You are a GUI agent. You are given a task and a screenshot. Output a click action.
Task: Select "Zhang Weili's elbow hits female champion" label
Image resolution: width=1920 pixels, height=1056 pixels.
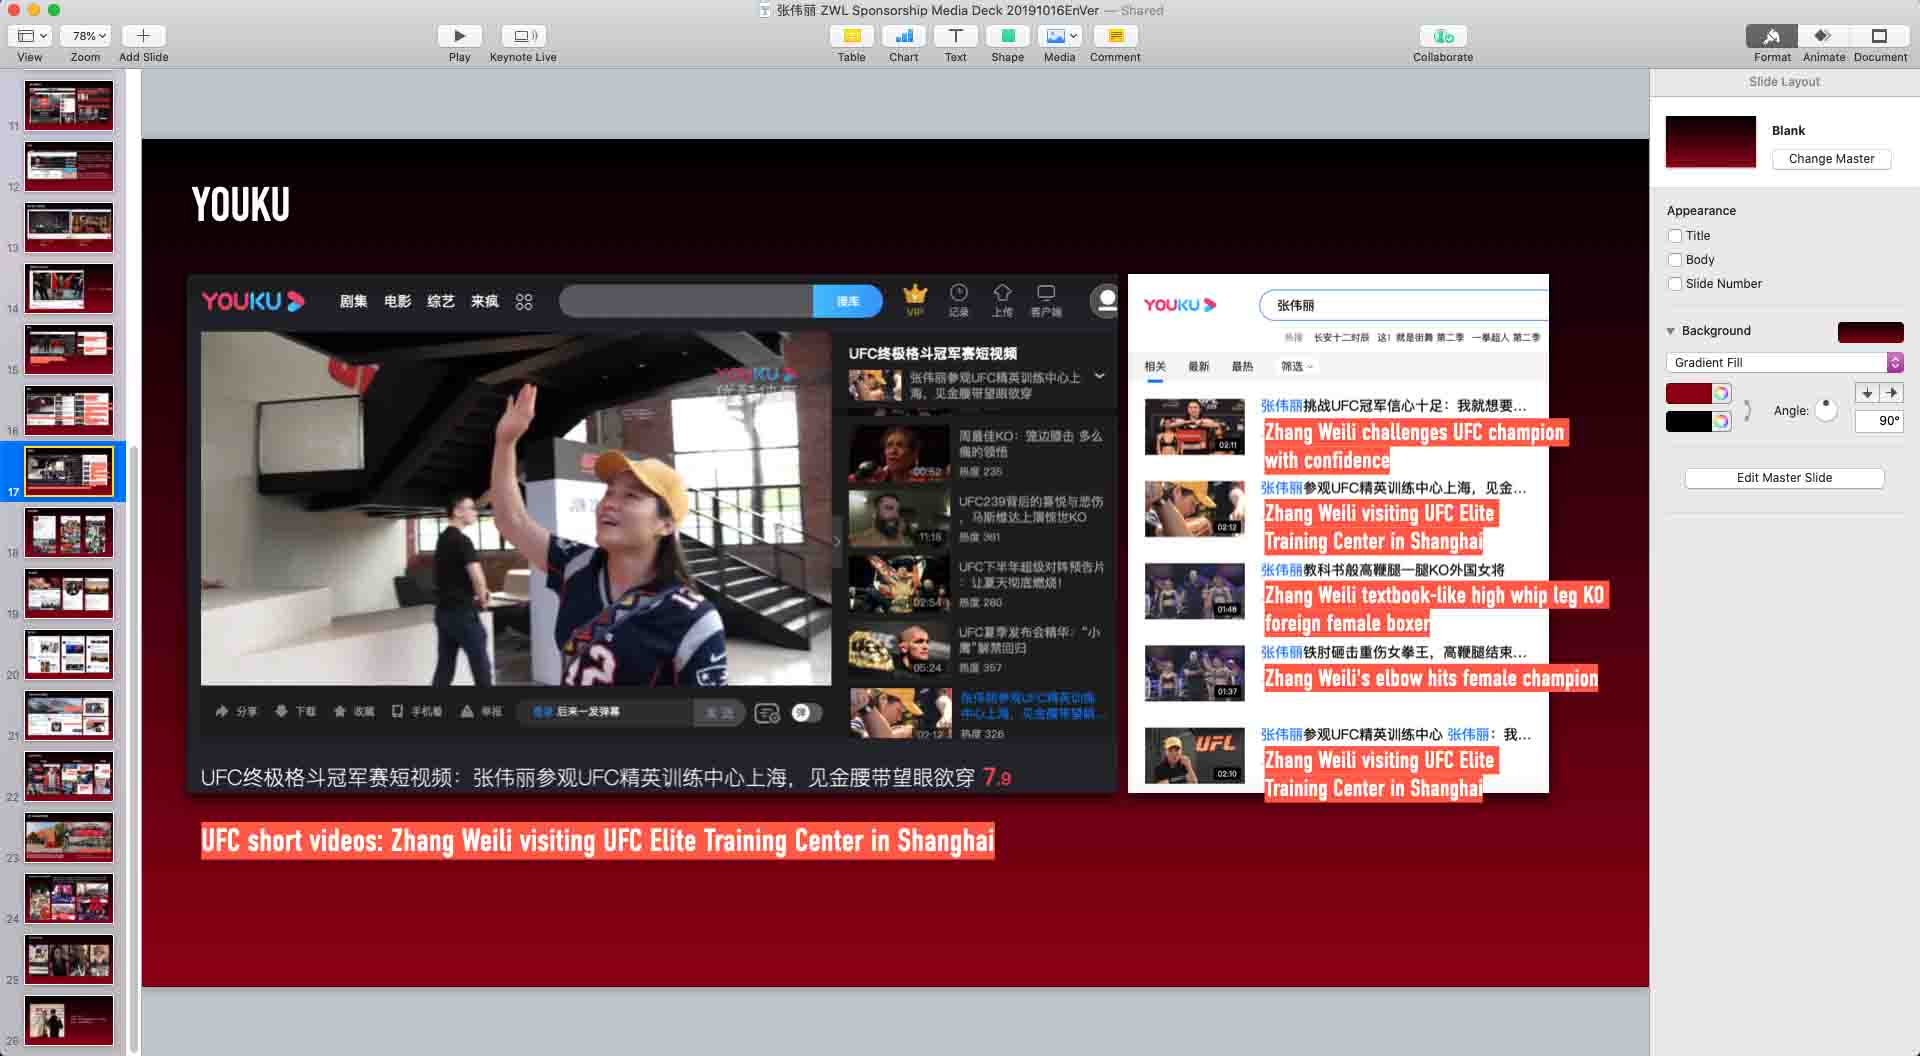click(1431, 678)
